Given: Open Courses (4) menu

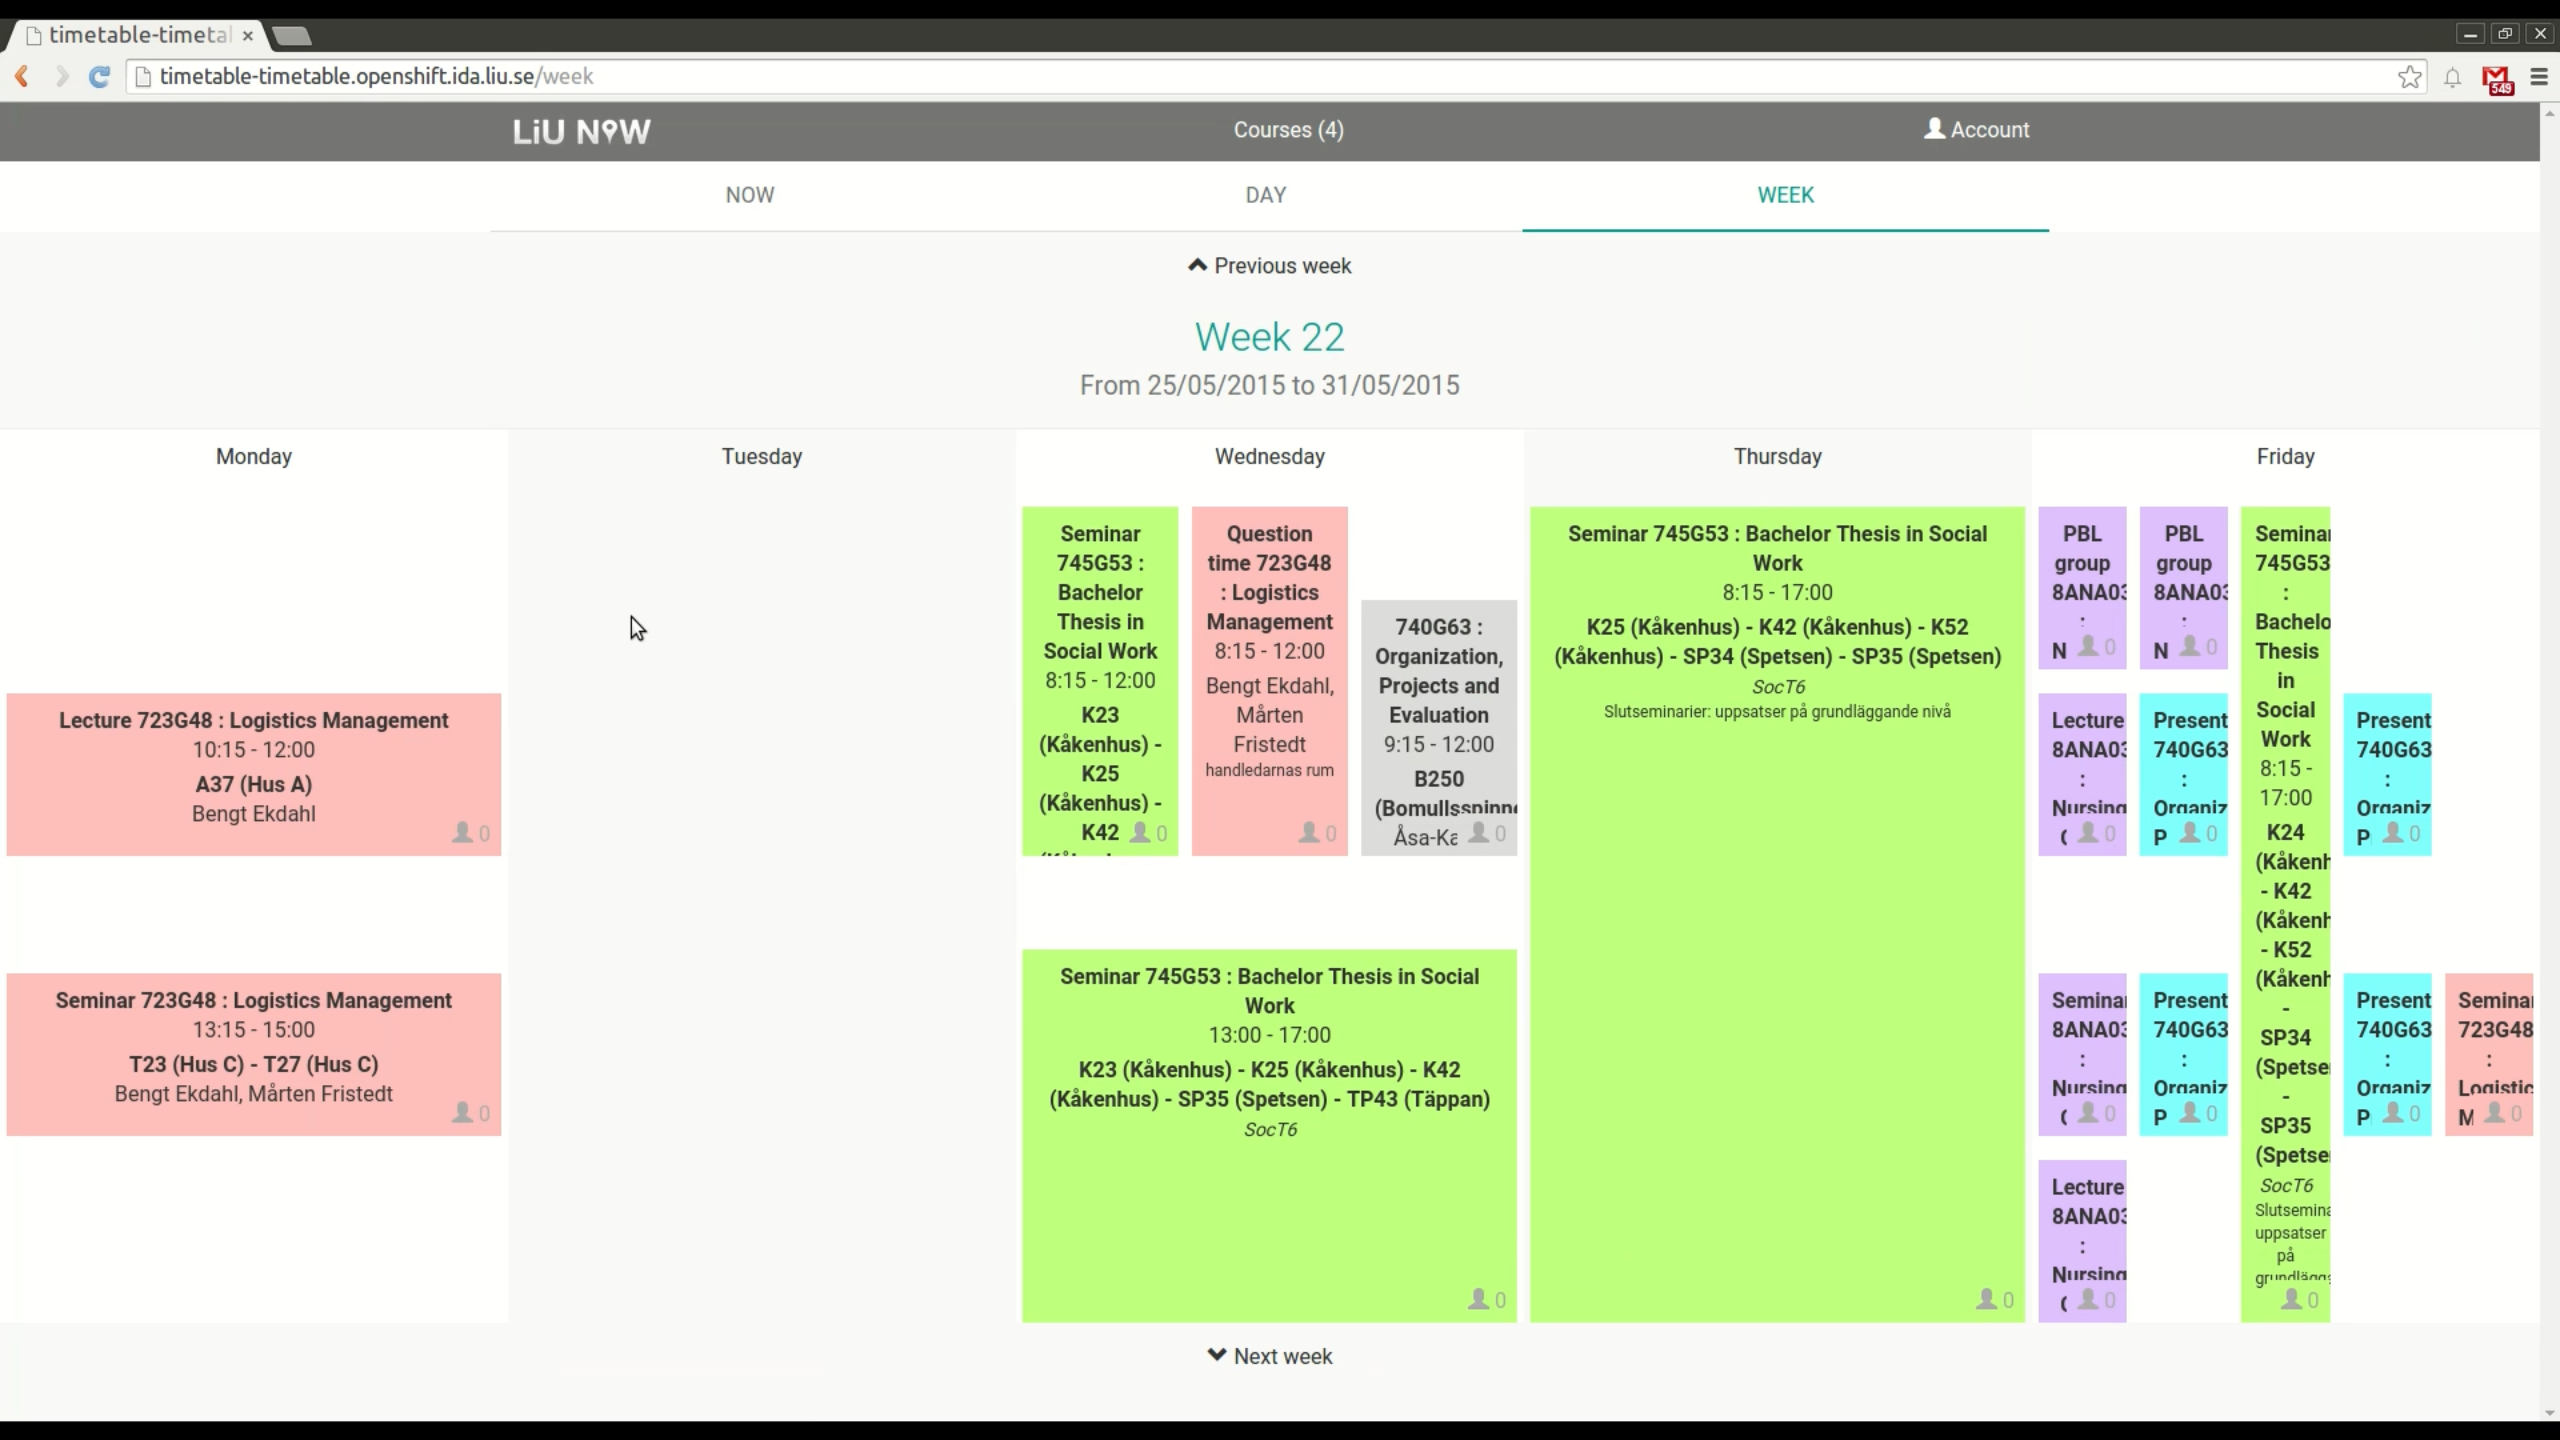Looking at the screenshot, I should tap(1288, 130).
